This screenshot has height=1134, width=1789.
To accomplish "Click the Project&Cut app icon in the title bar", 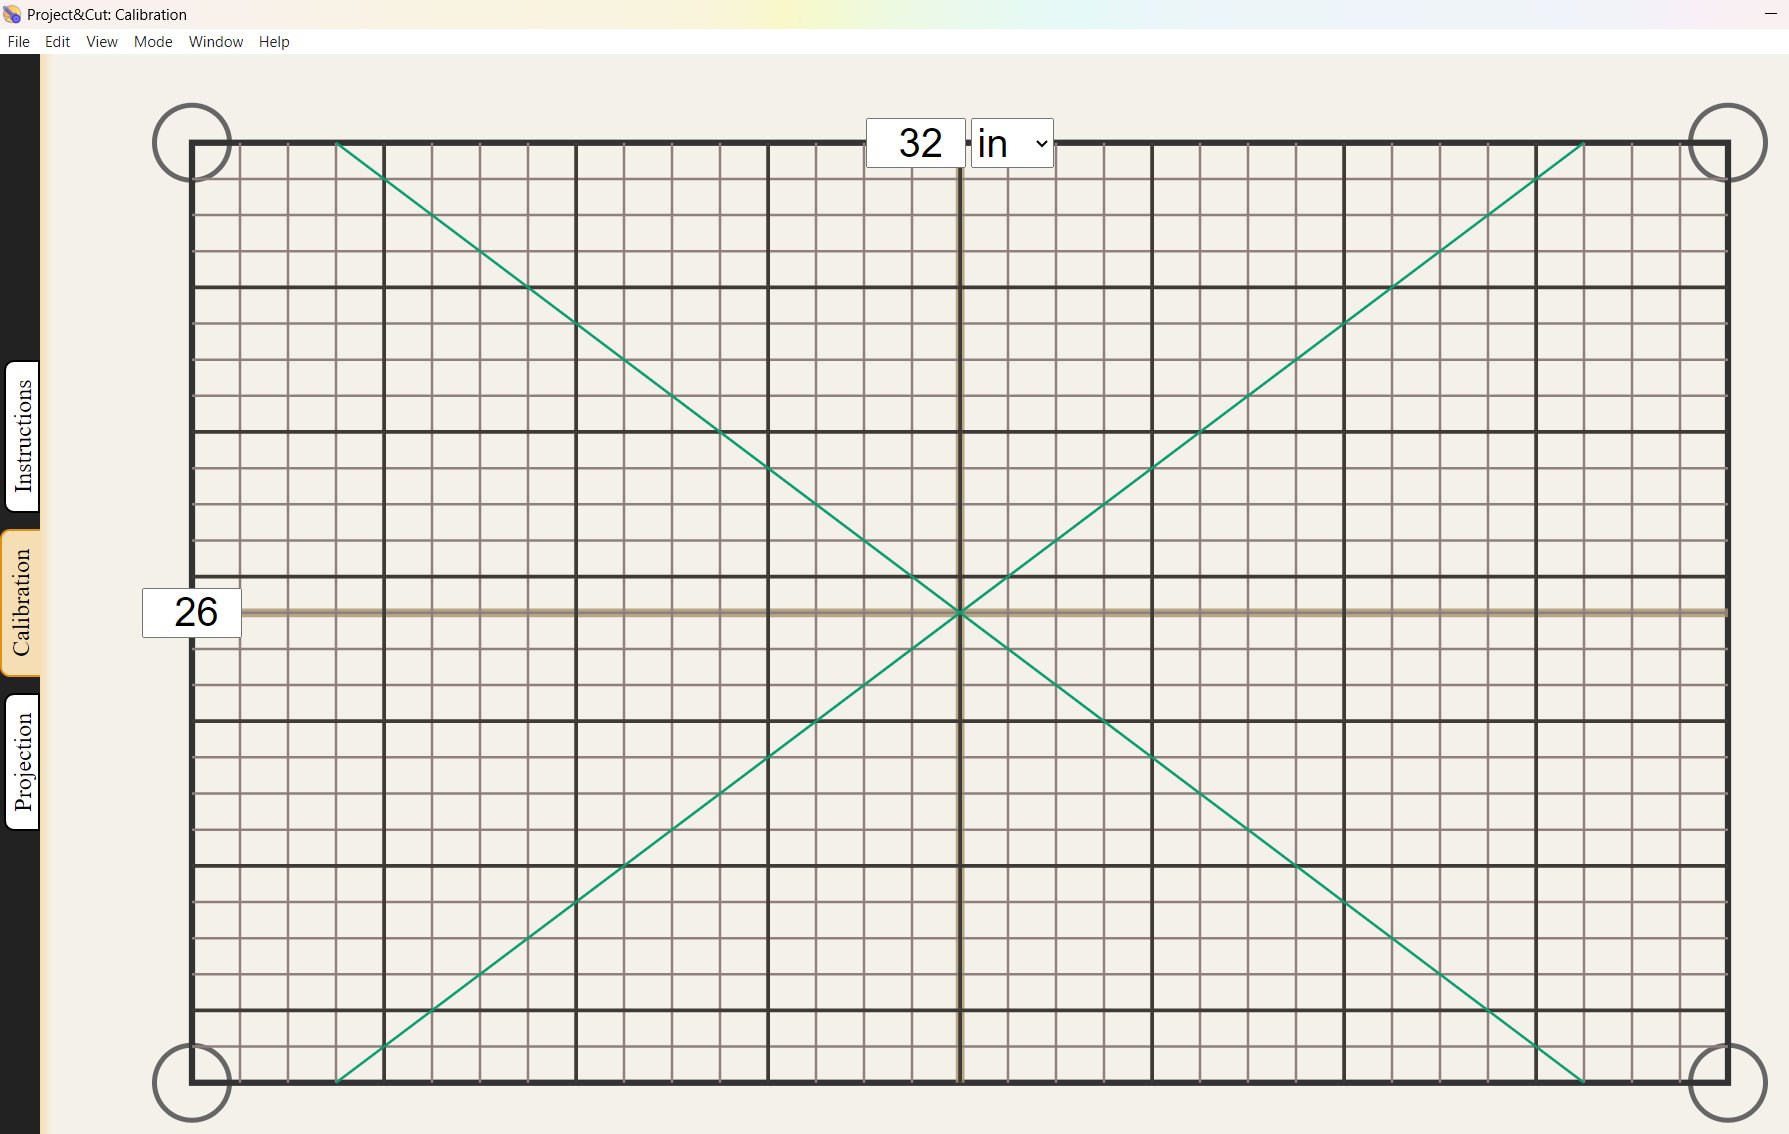I will coord(13,14).
